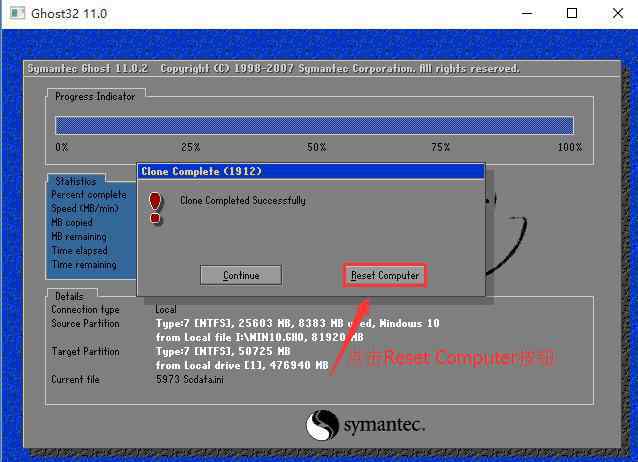Click the 'symantec.' wordmark text
638x462 pixels.
[x=385, y=425]
